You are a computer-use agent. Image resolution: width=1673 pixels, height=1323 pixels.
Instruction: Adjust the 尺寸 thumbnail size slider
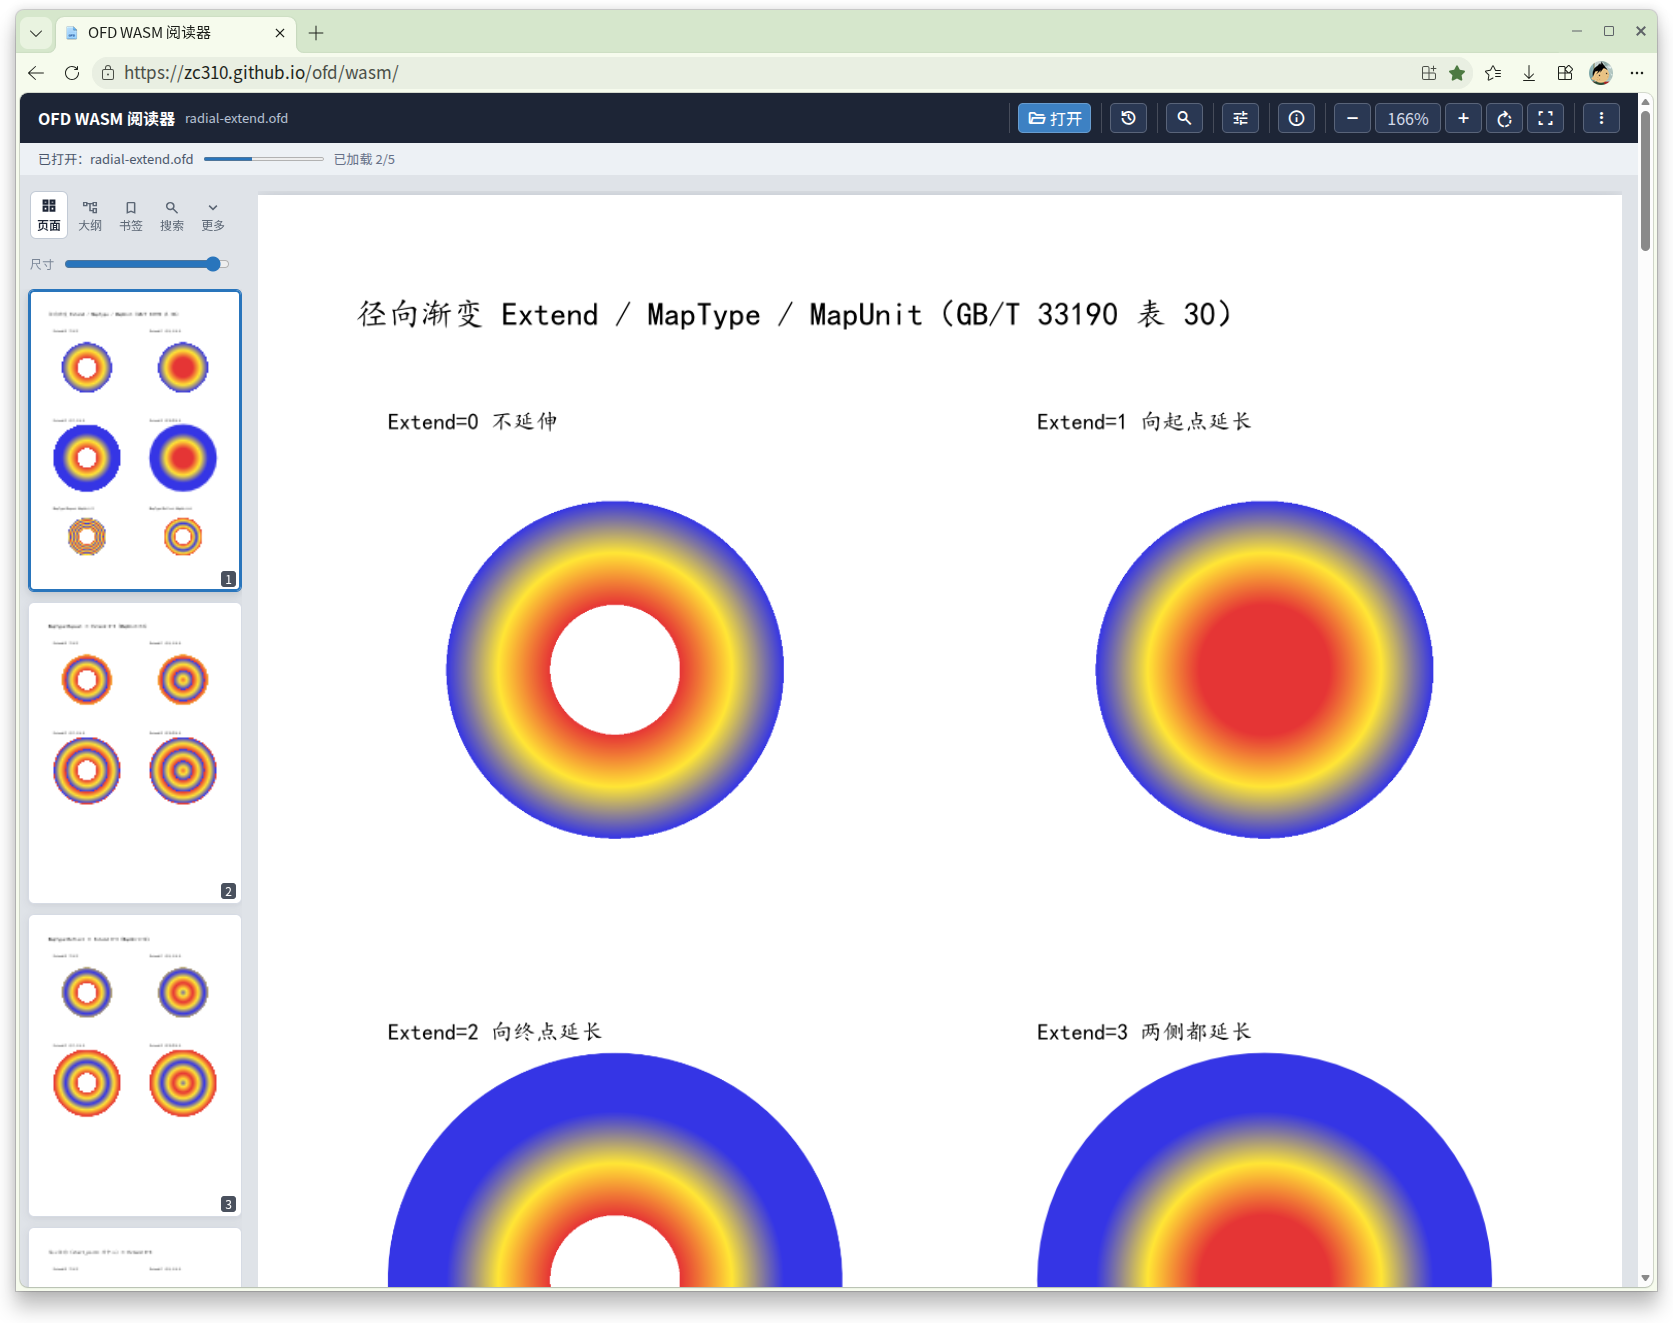[147, 264]
